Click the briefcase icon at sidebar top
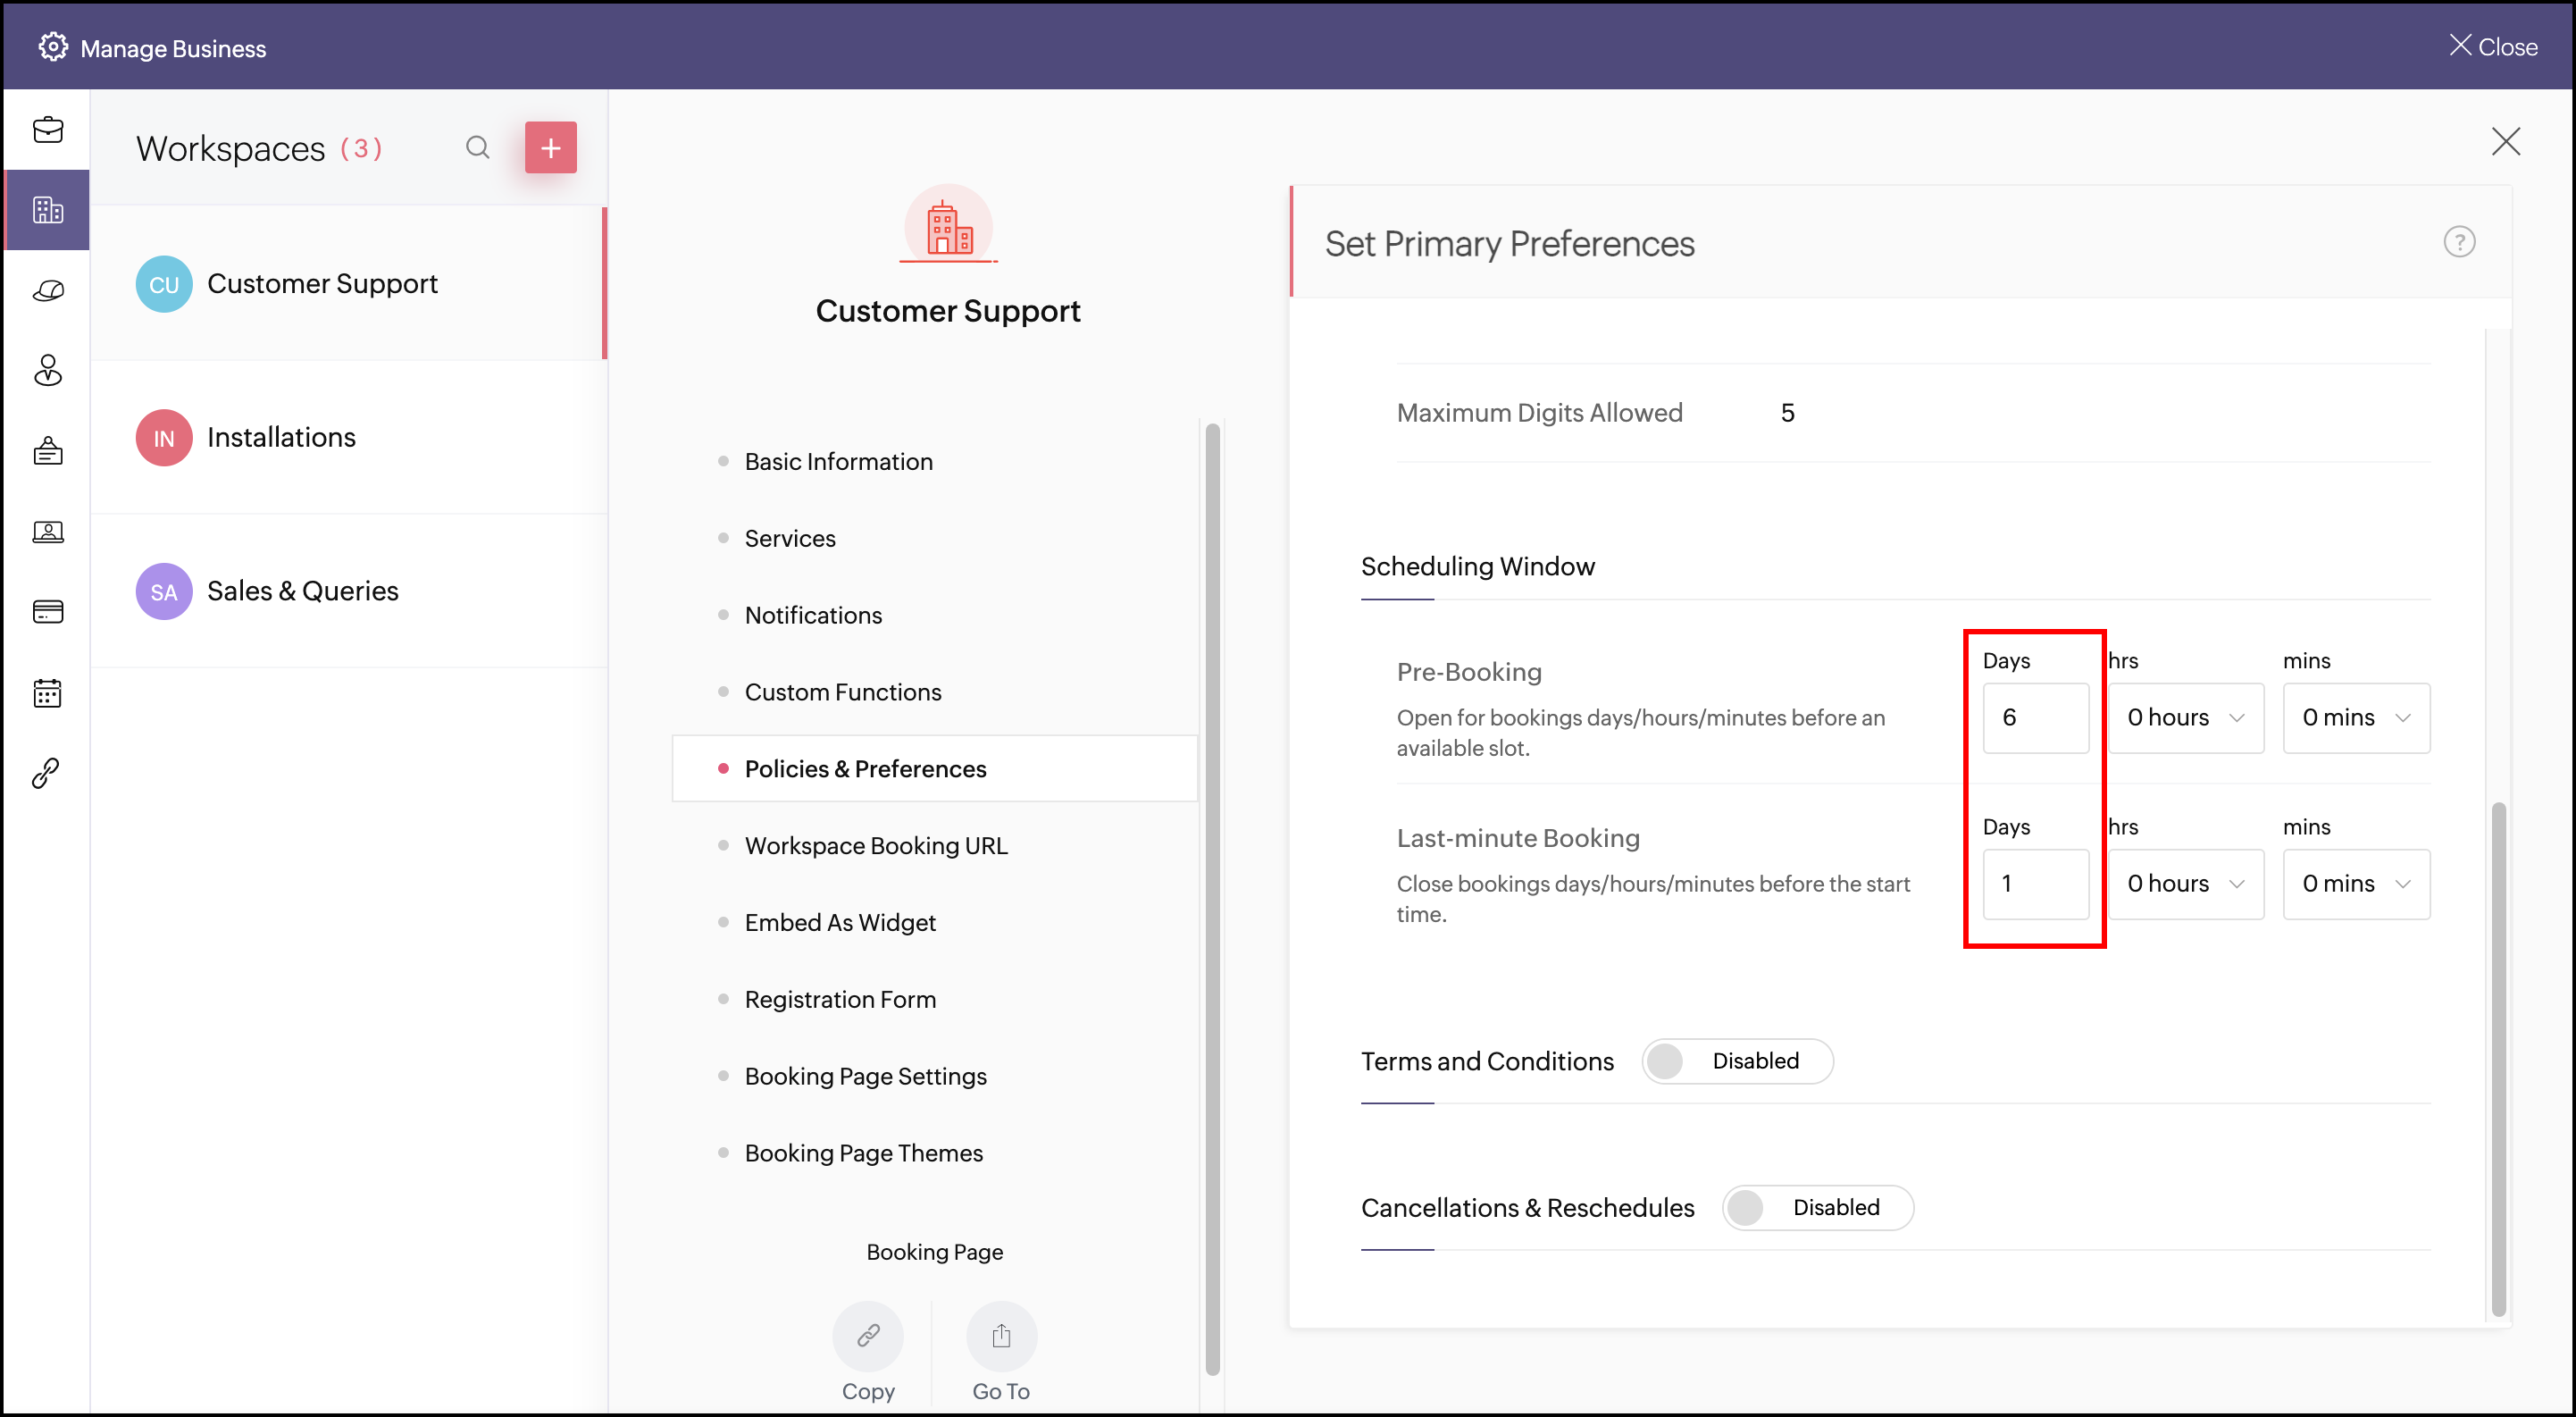 click(47, 130)
